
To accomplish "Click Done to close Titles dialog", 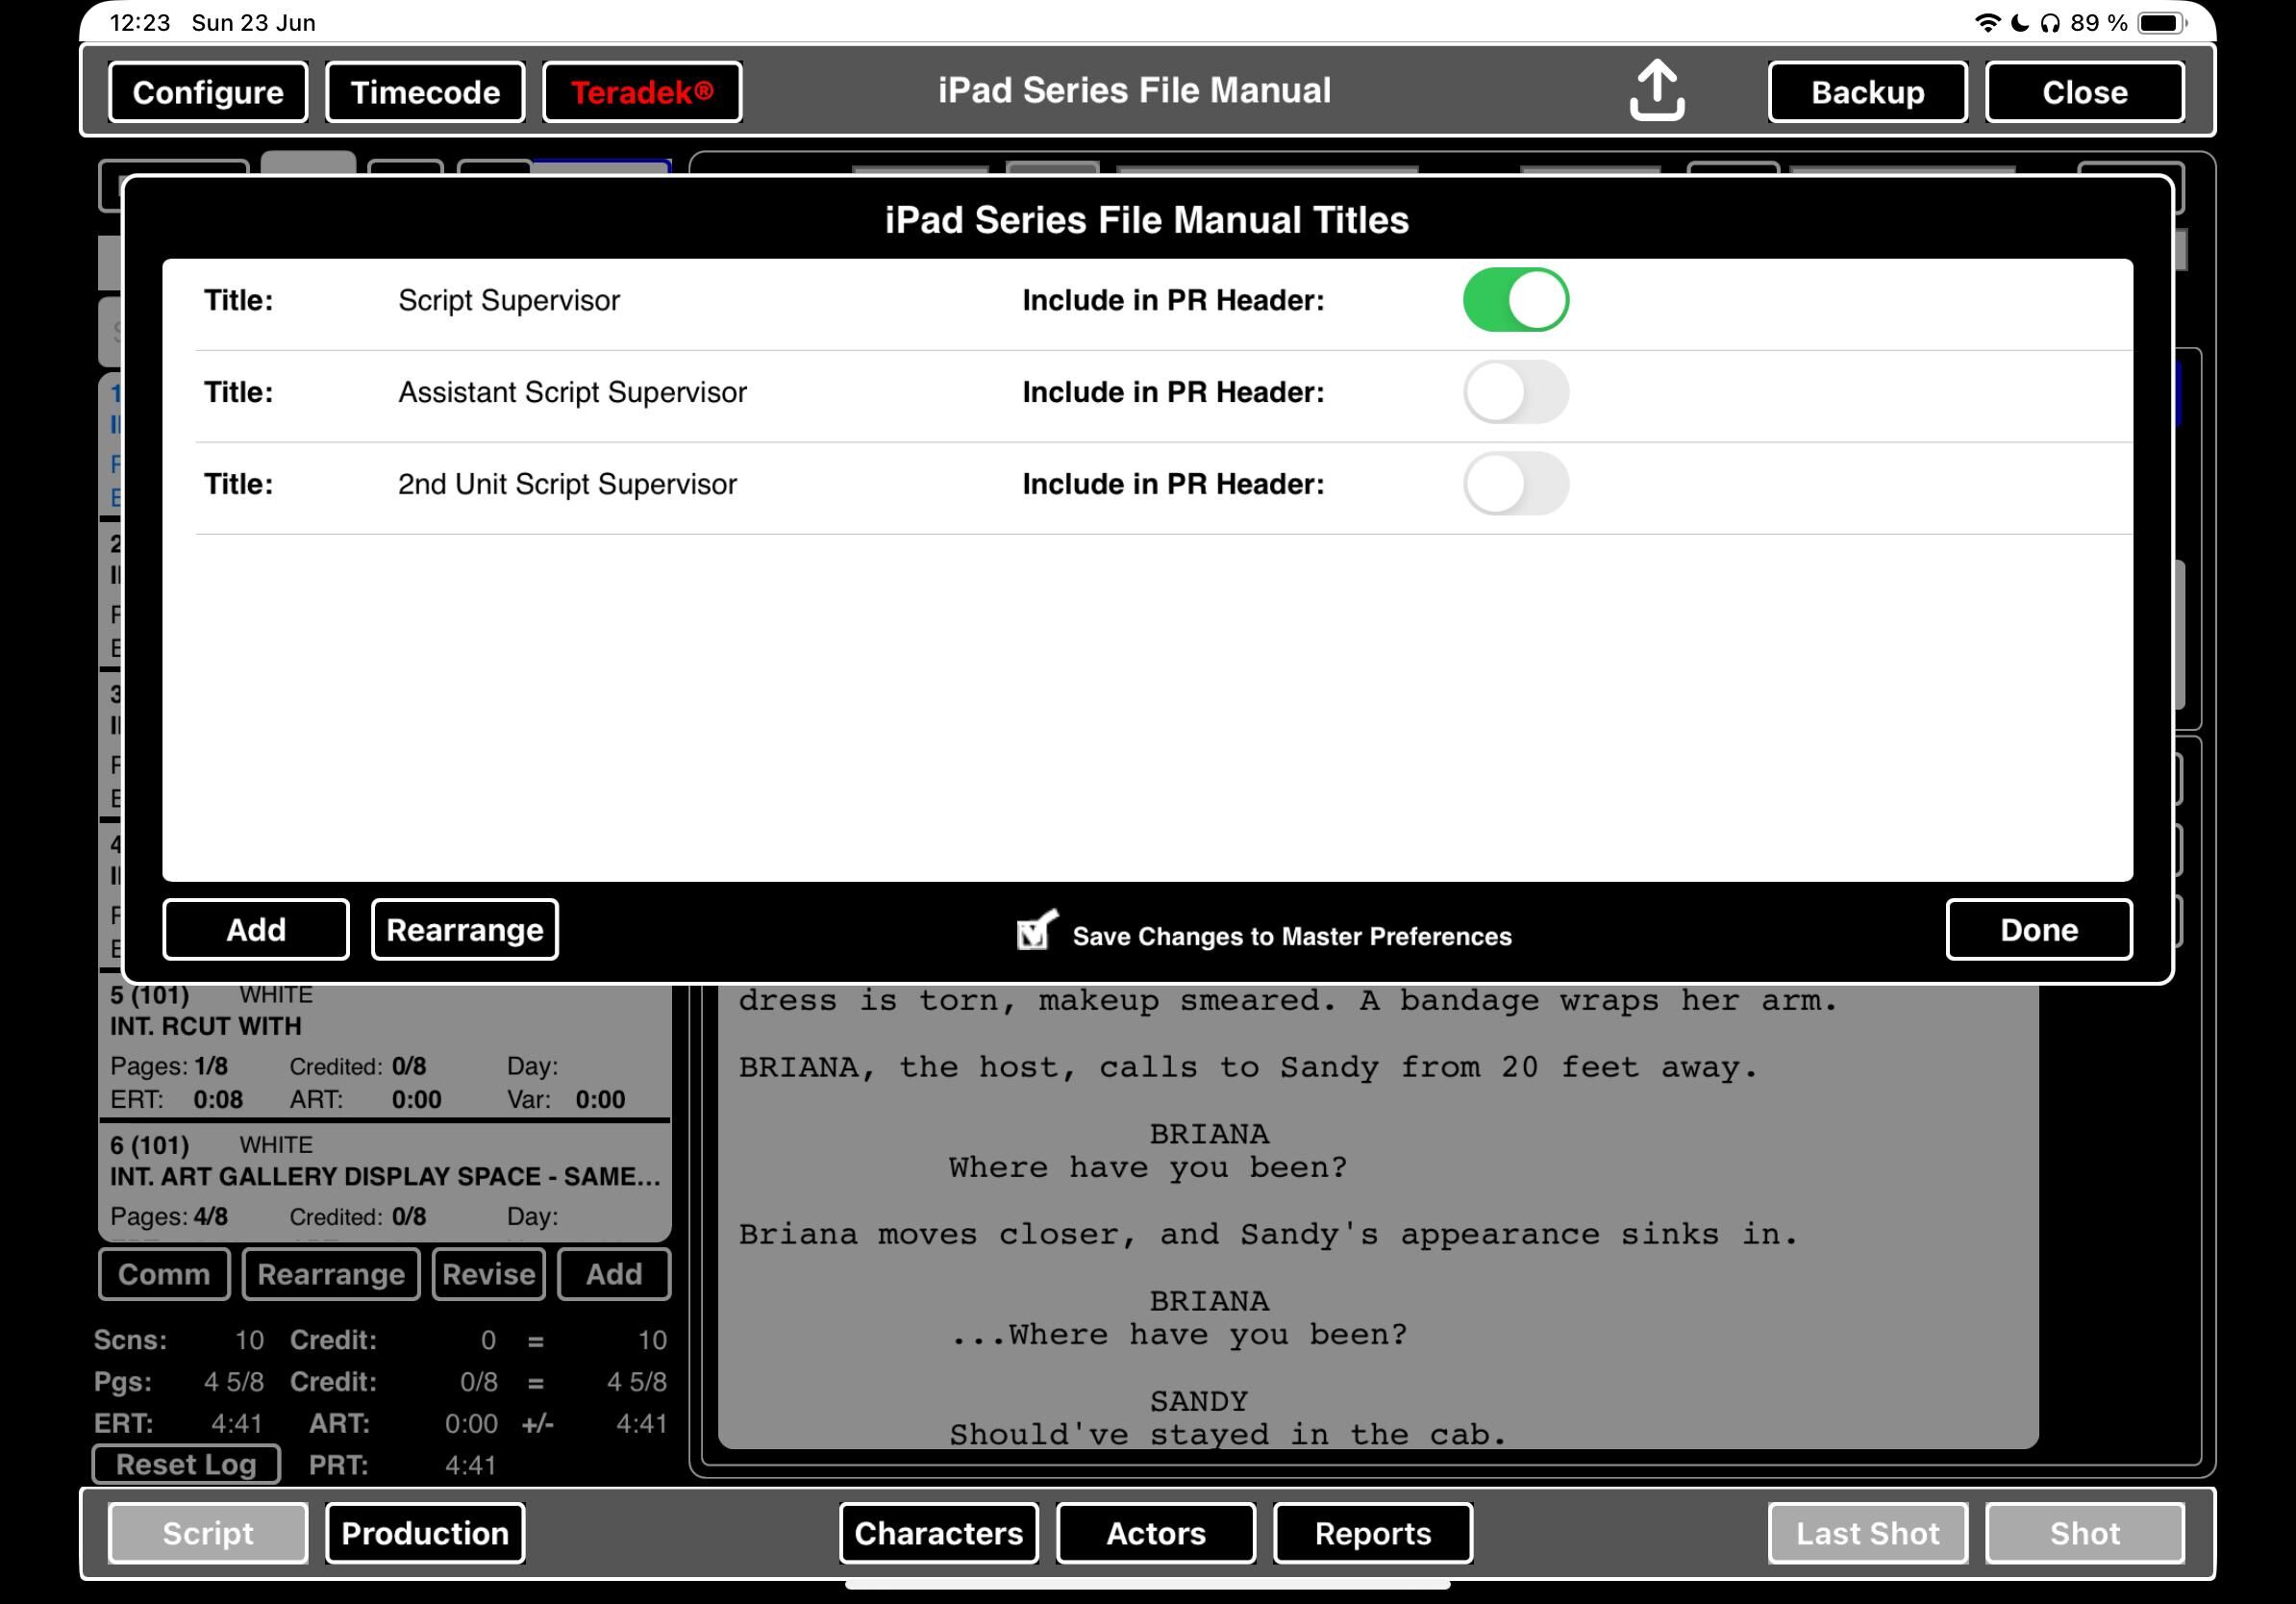I will [x=2038, y=930].
